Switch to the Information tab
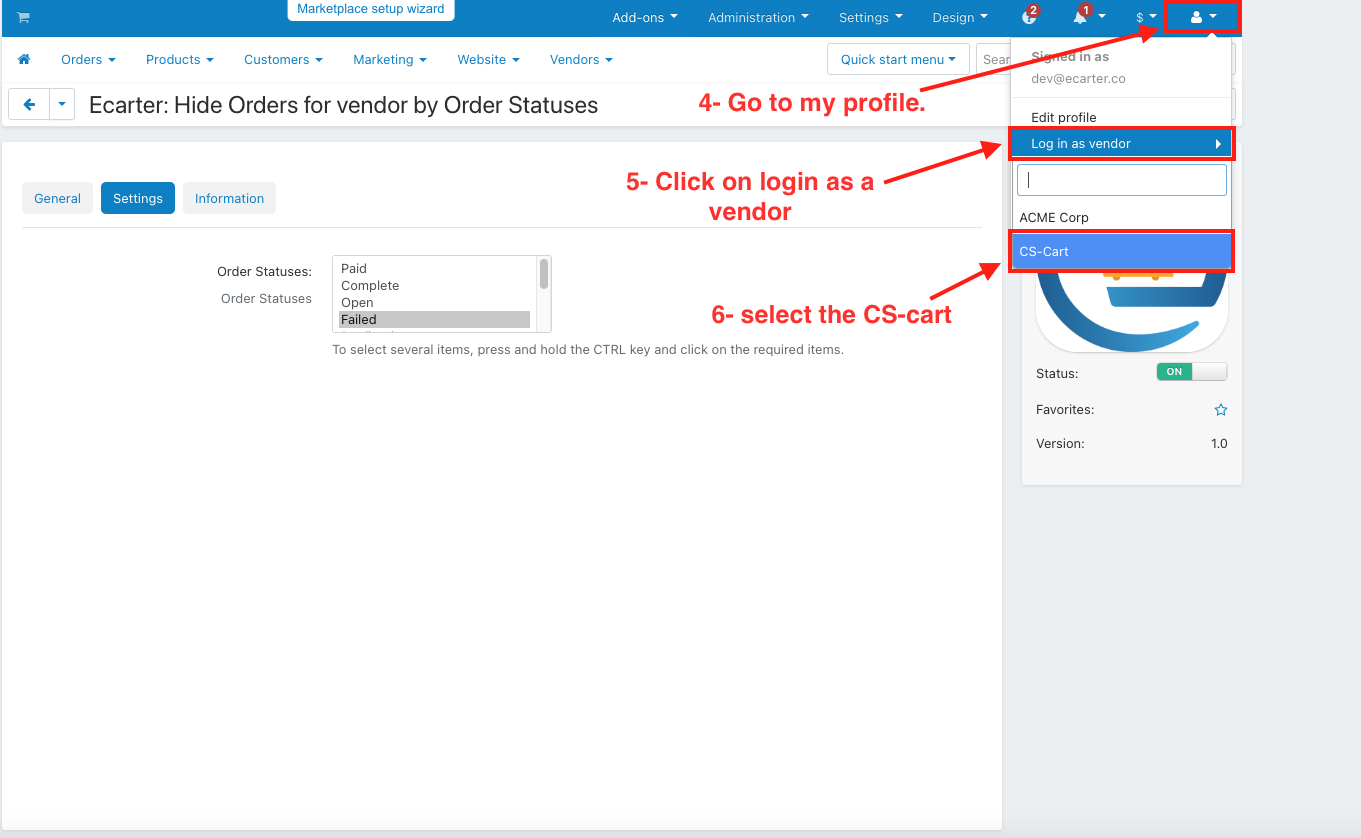This screenshot has width=1361, height=838. click(229, 198)
